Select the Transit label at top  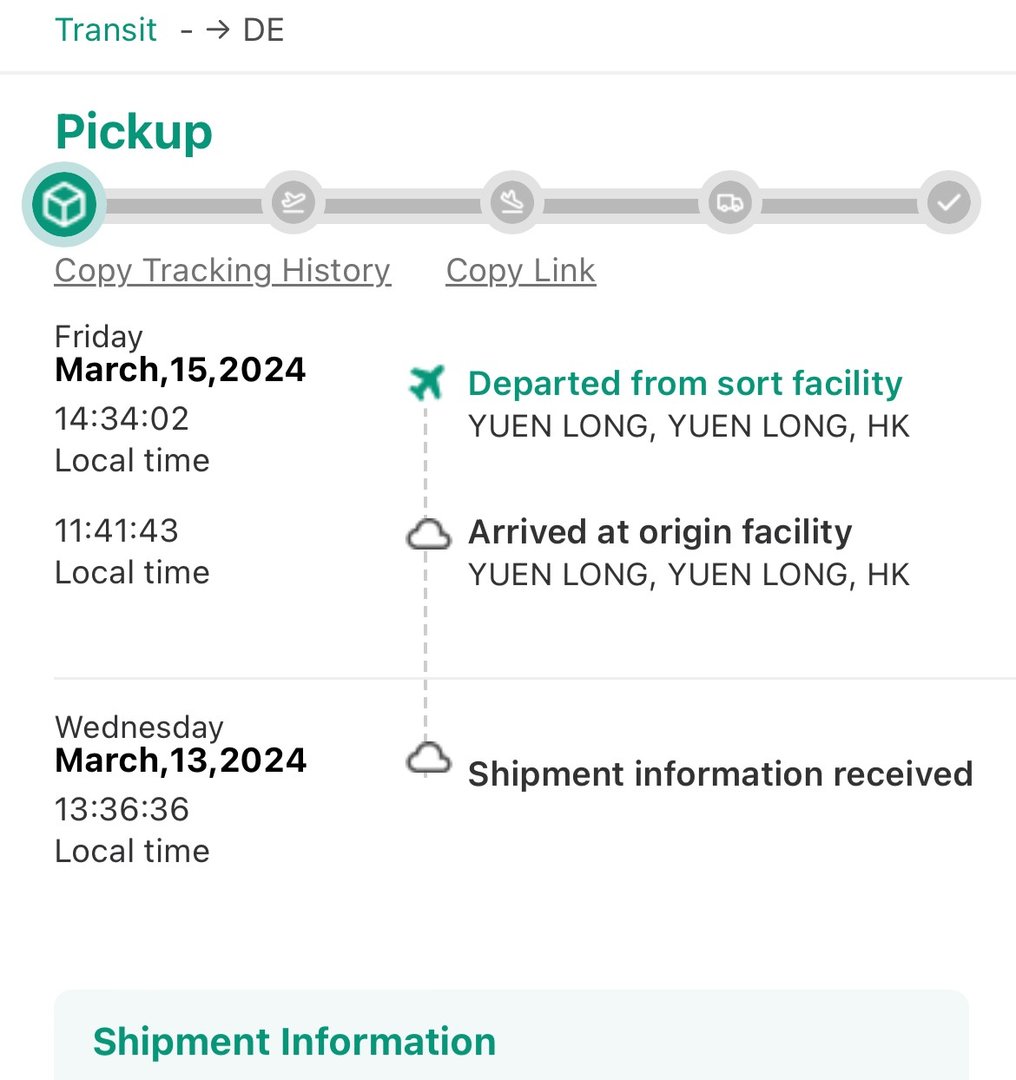(x=106, y=30)
